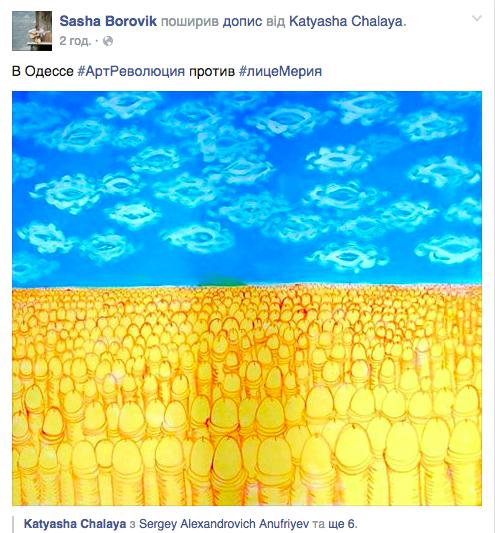
Task: Open Sasha Borovik's profile picture
Action: pyautogui.click(x=32, y=31)
